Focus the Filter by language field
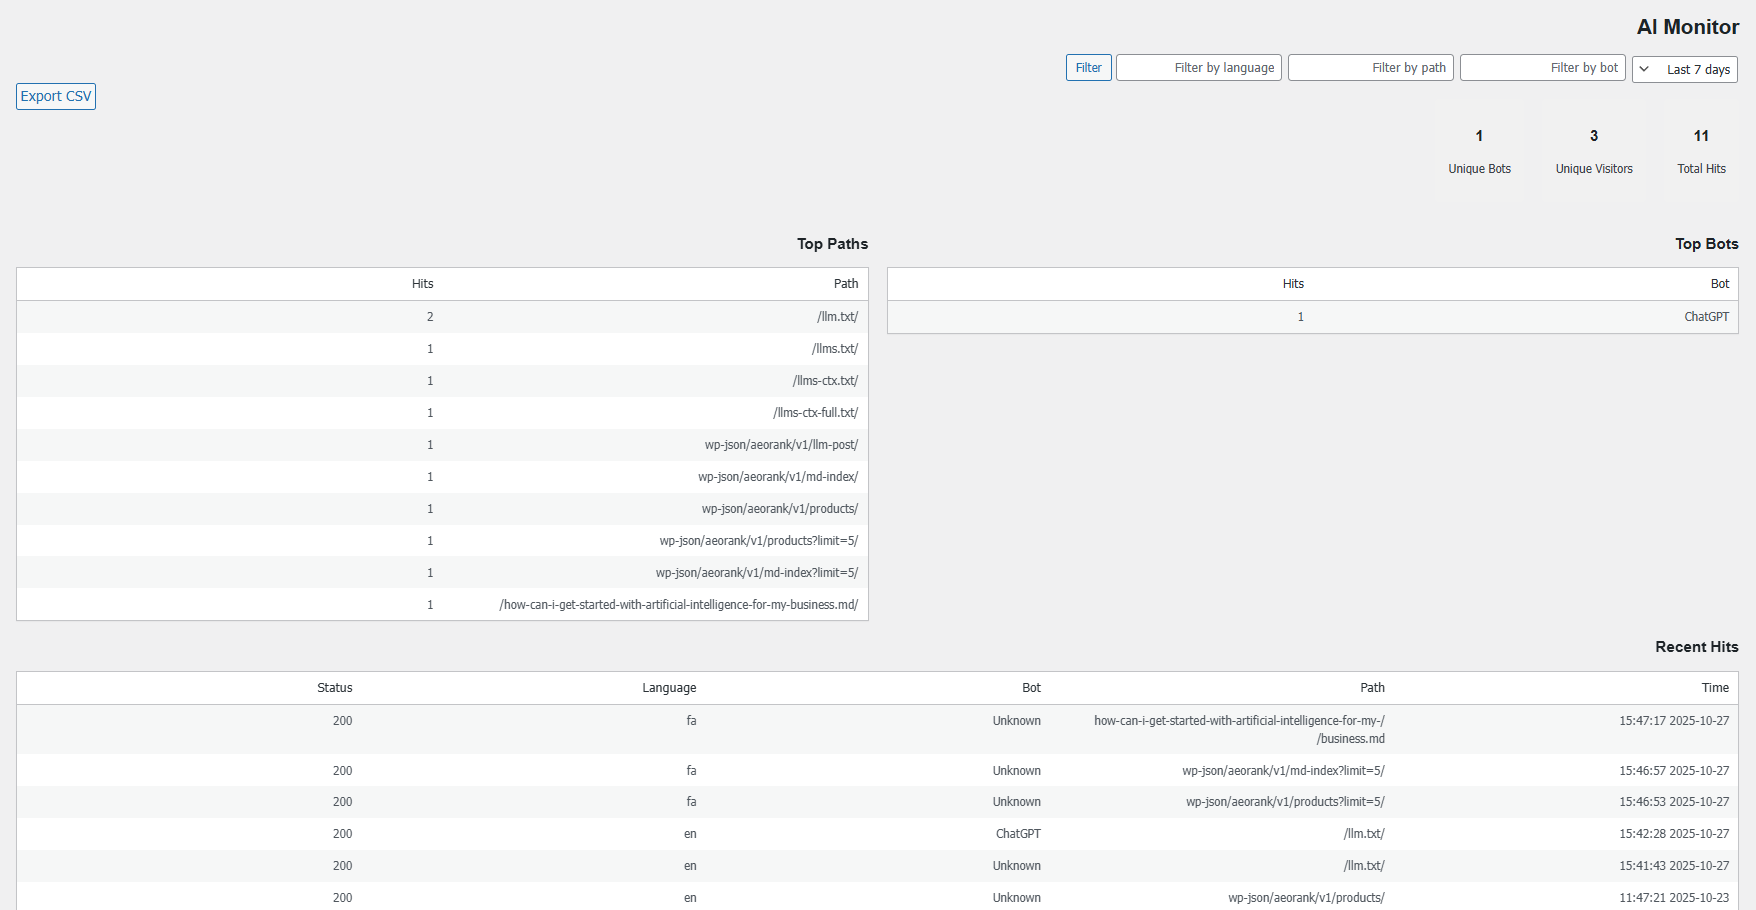Screen dimensions: 1756x910 1198,68
